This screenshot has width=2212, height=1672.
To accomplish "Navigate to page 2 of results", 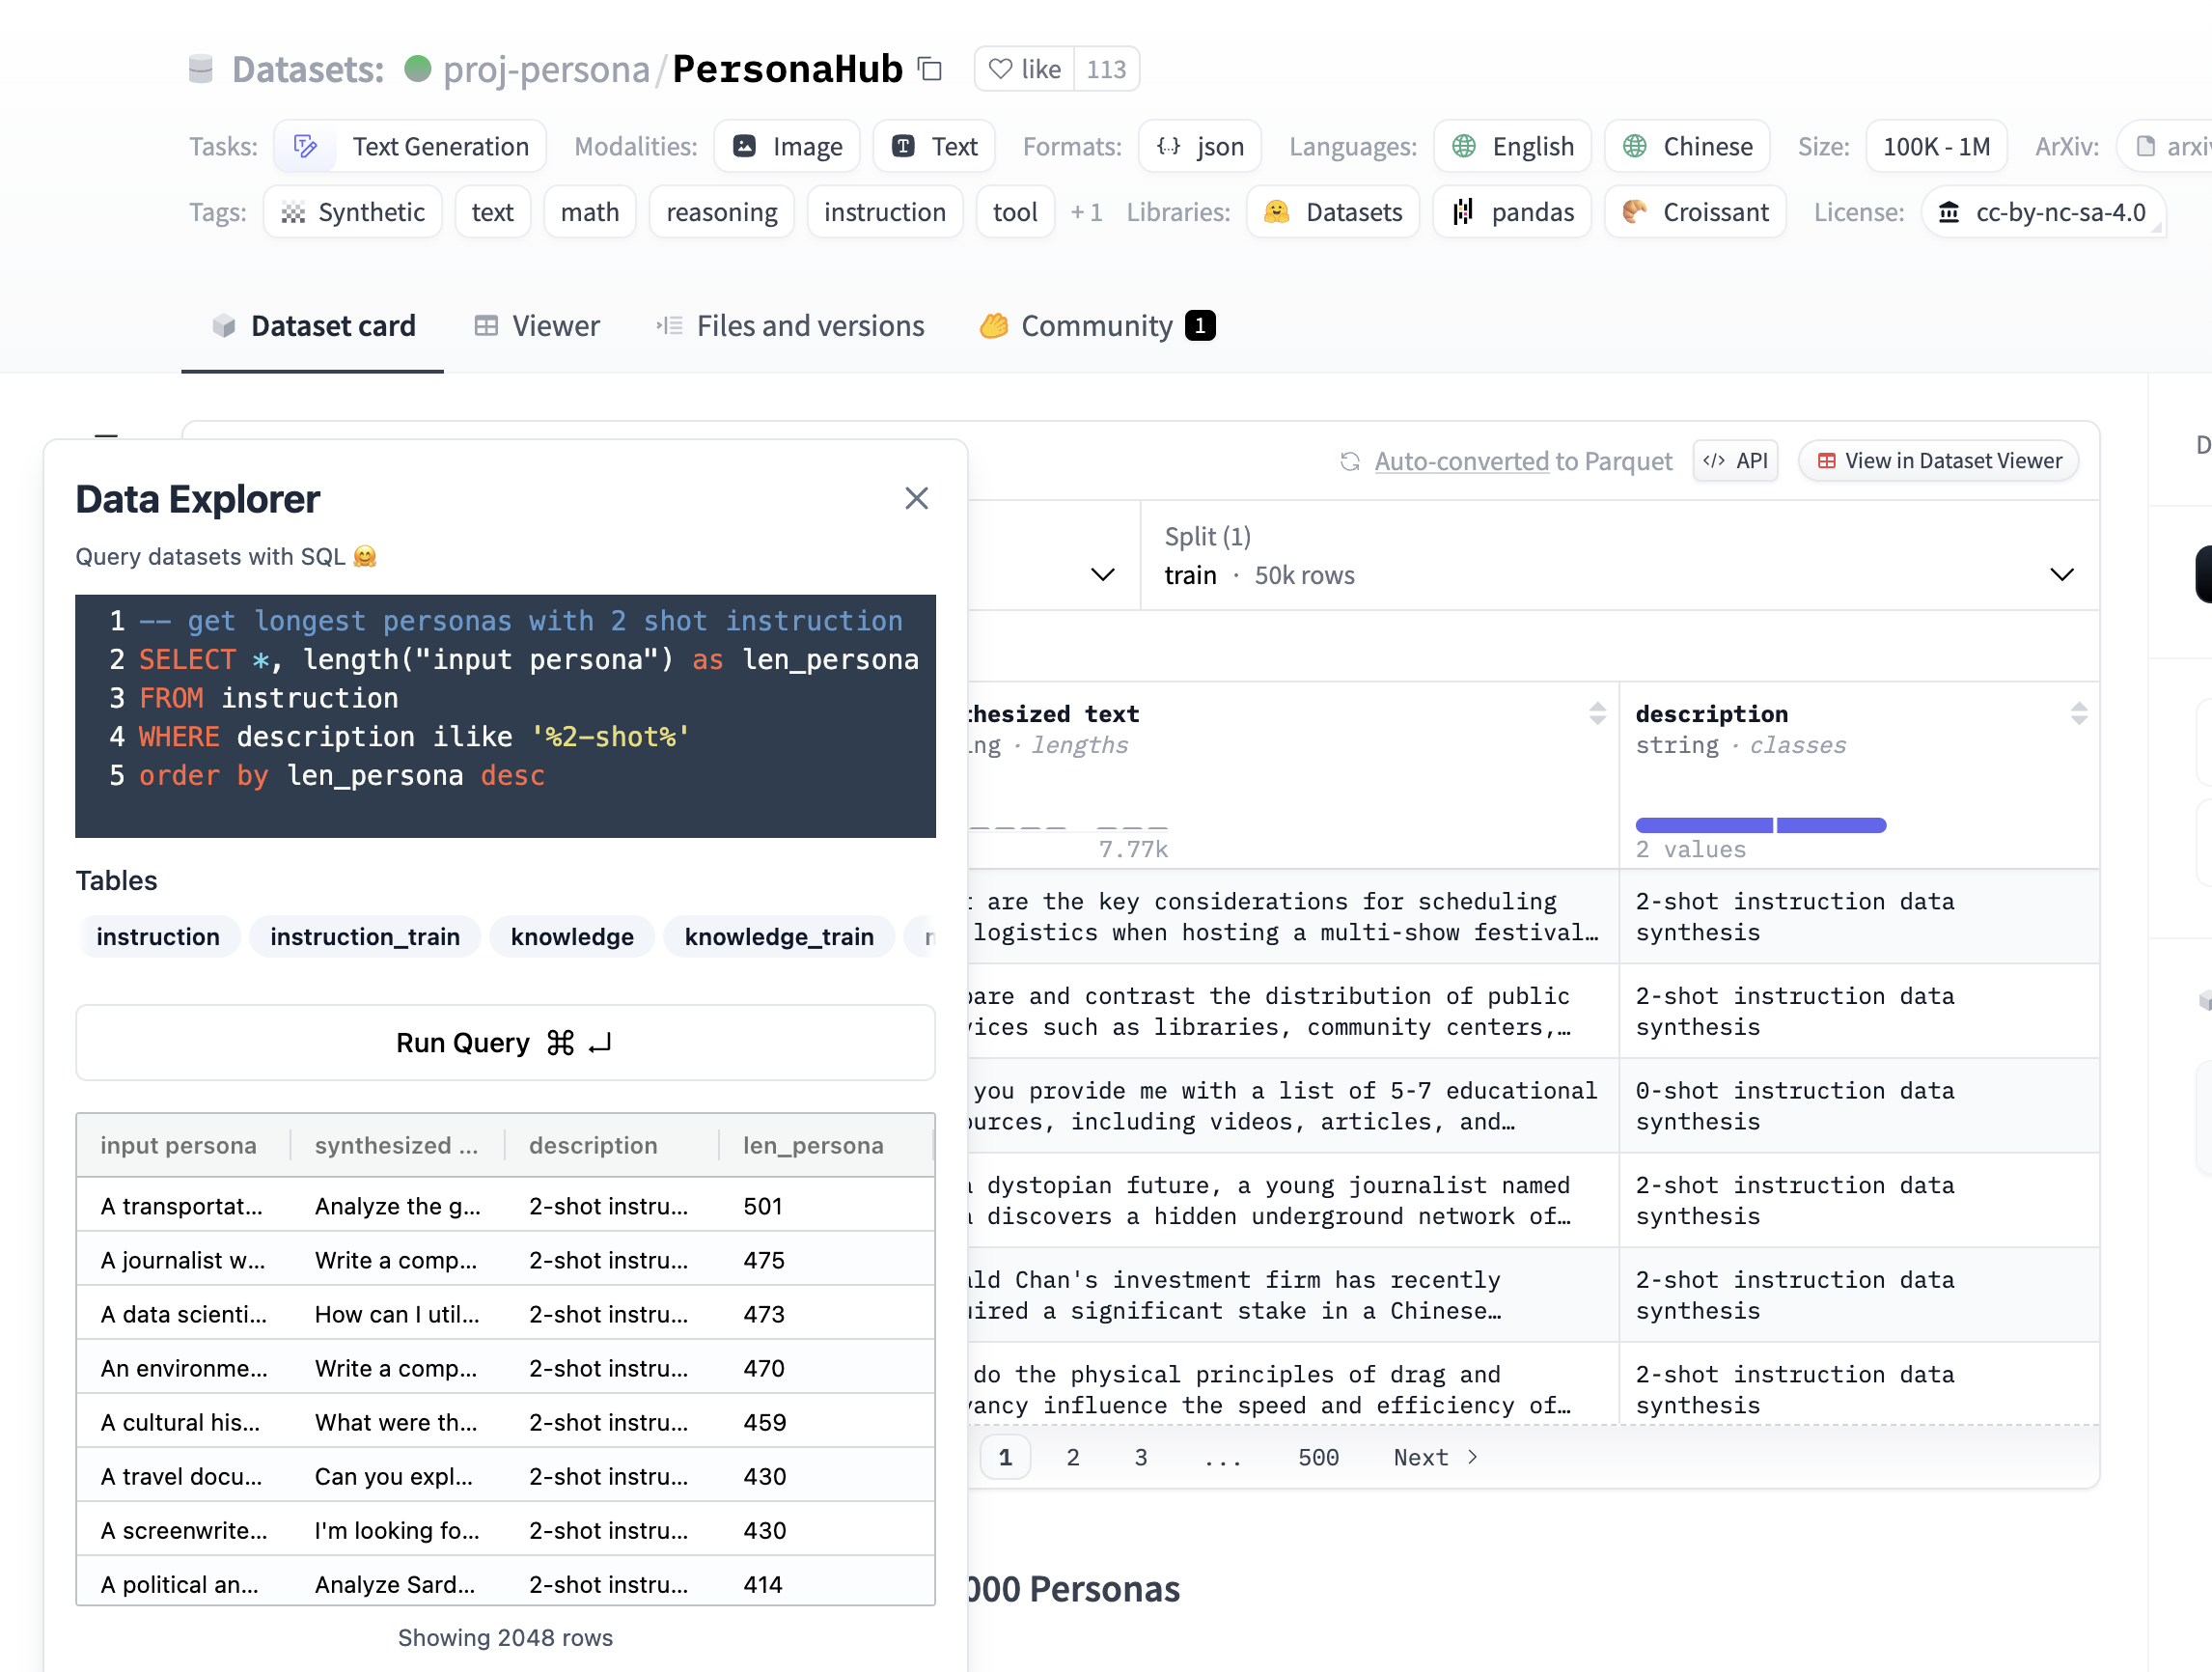I will pos(1072,1456).
